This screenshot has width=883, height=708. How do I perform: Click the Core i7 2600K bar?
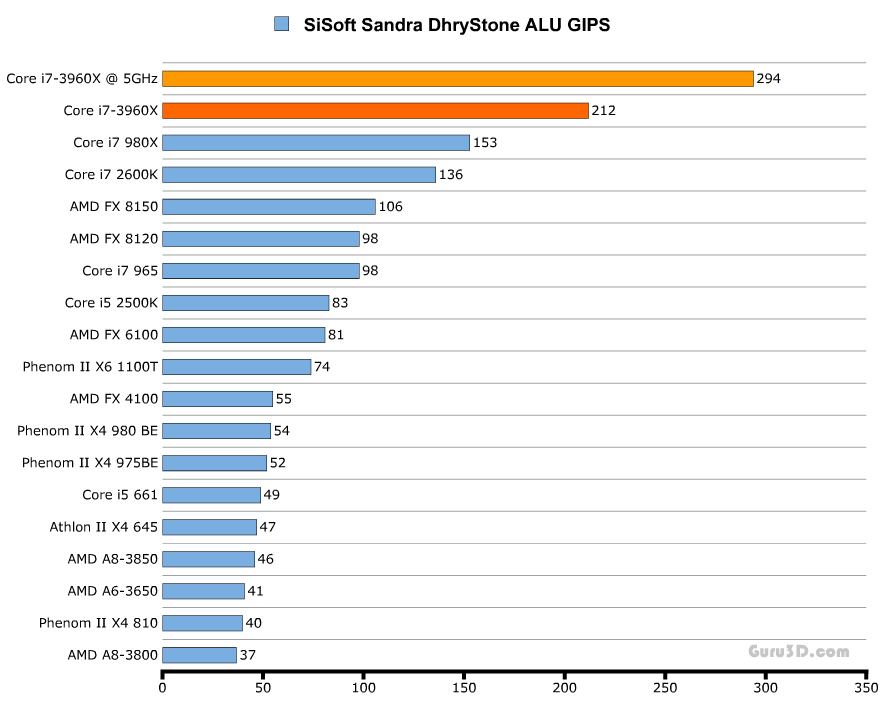click(298, 175)
